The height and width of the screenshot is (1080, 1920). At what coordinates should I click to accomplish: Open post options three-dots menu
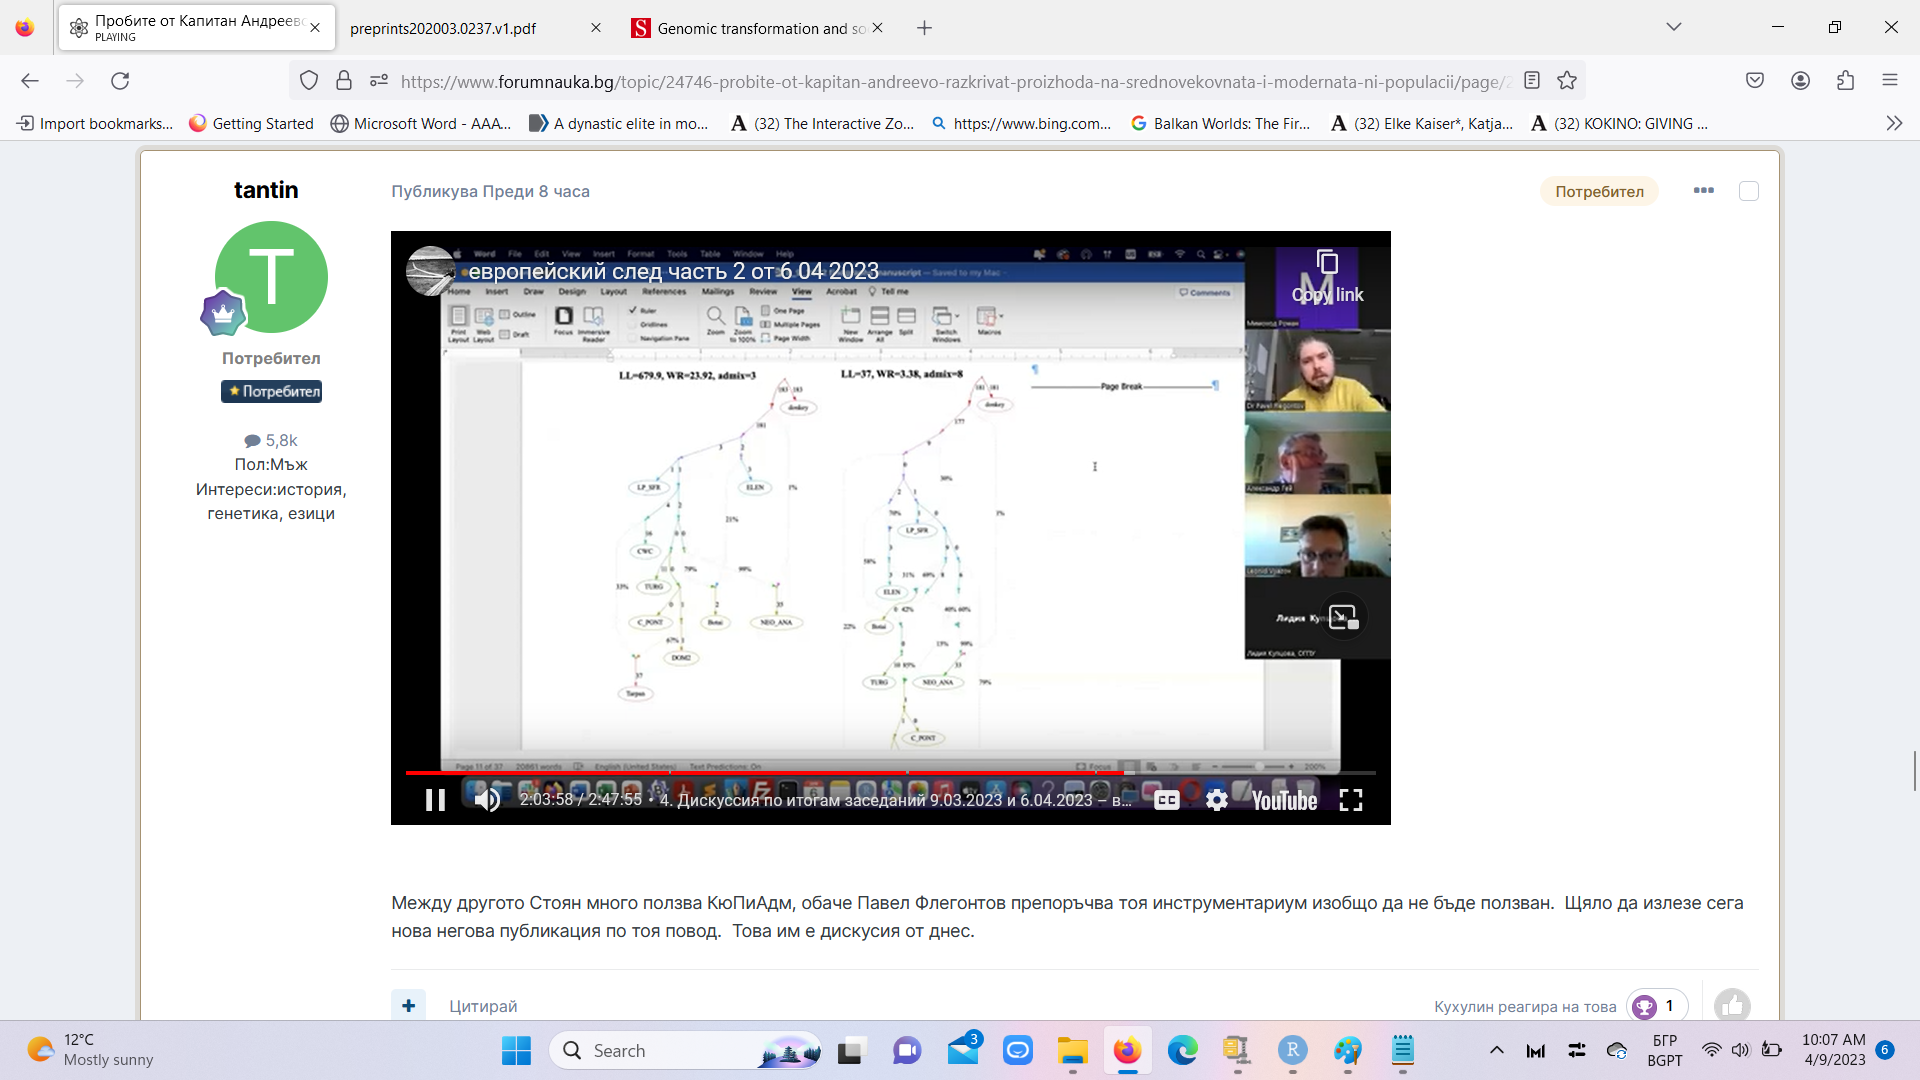point(1704,191)
